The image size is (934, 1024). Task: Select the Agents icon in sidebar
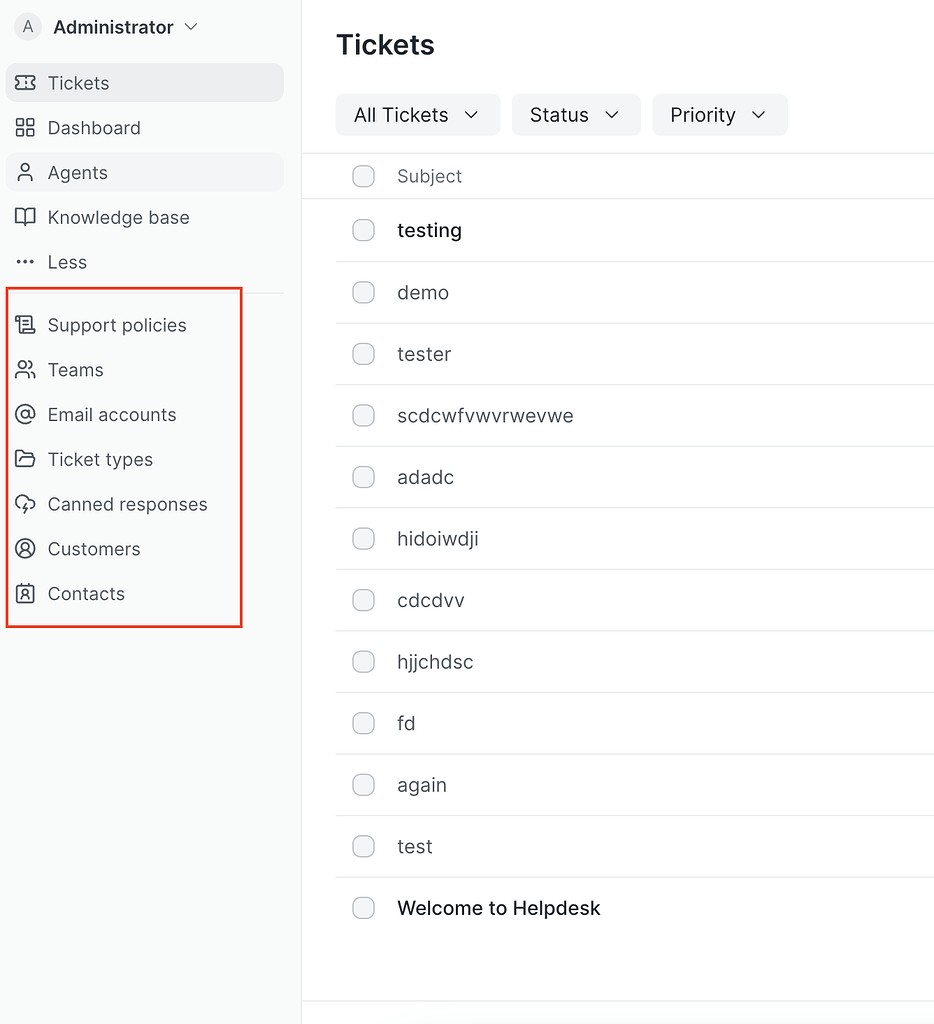[x=25, y=172]
